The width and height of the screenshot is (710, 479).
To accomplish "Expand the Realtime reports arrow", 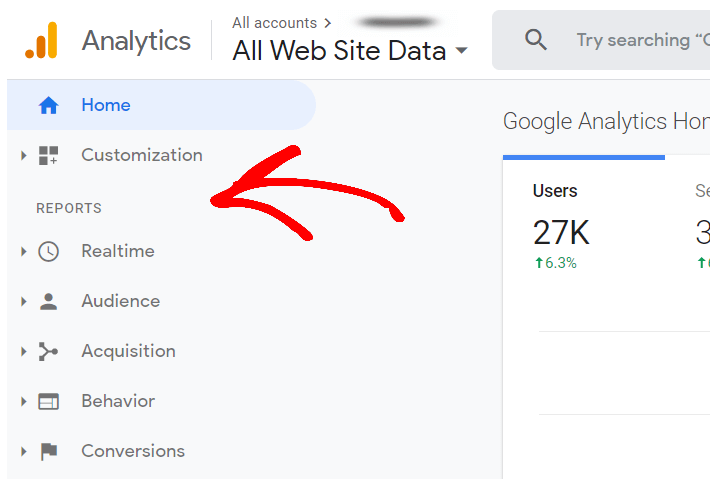I will pyautogui.click(x=24, y=251).
